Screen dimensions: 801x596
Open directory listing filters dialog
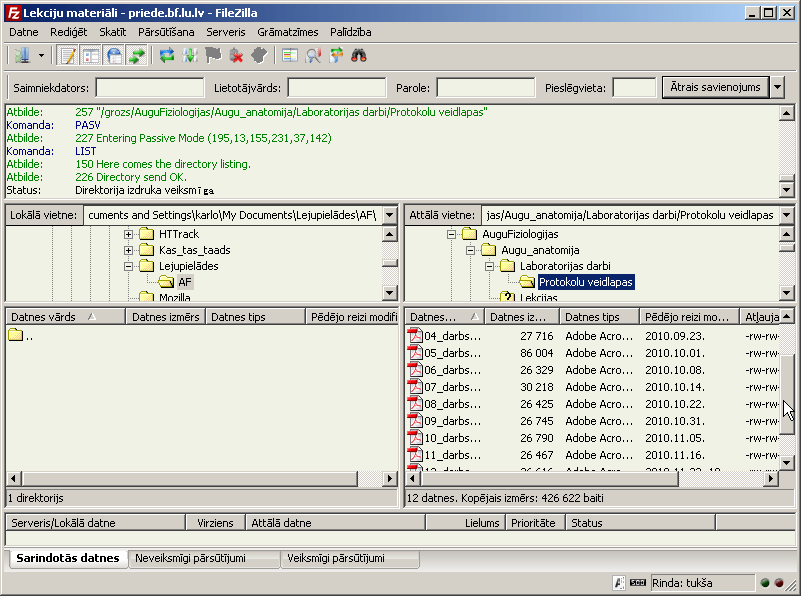click(x=290, y=55)
